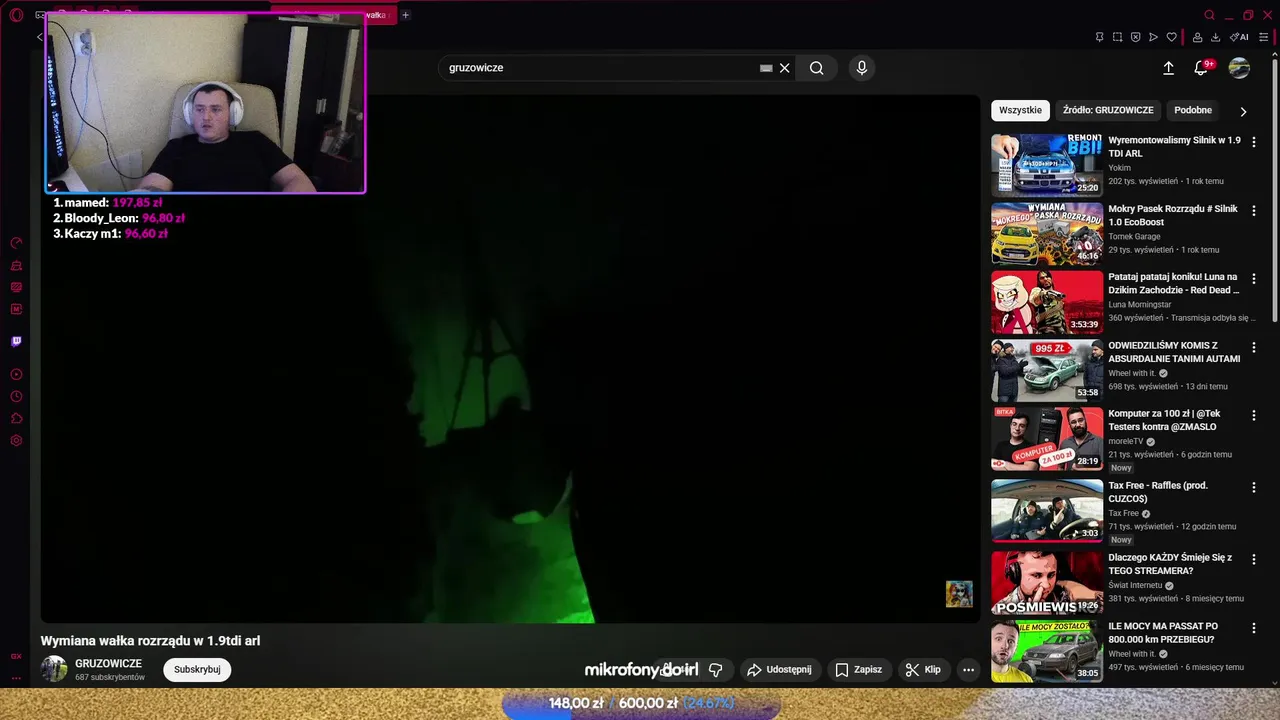Open the Tax Free - Raffles thumbnail
The height and width of the screenshot is (720, 1280).
[1047, 510]
